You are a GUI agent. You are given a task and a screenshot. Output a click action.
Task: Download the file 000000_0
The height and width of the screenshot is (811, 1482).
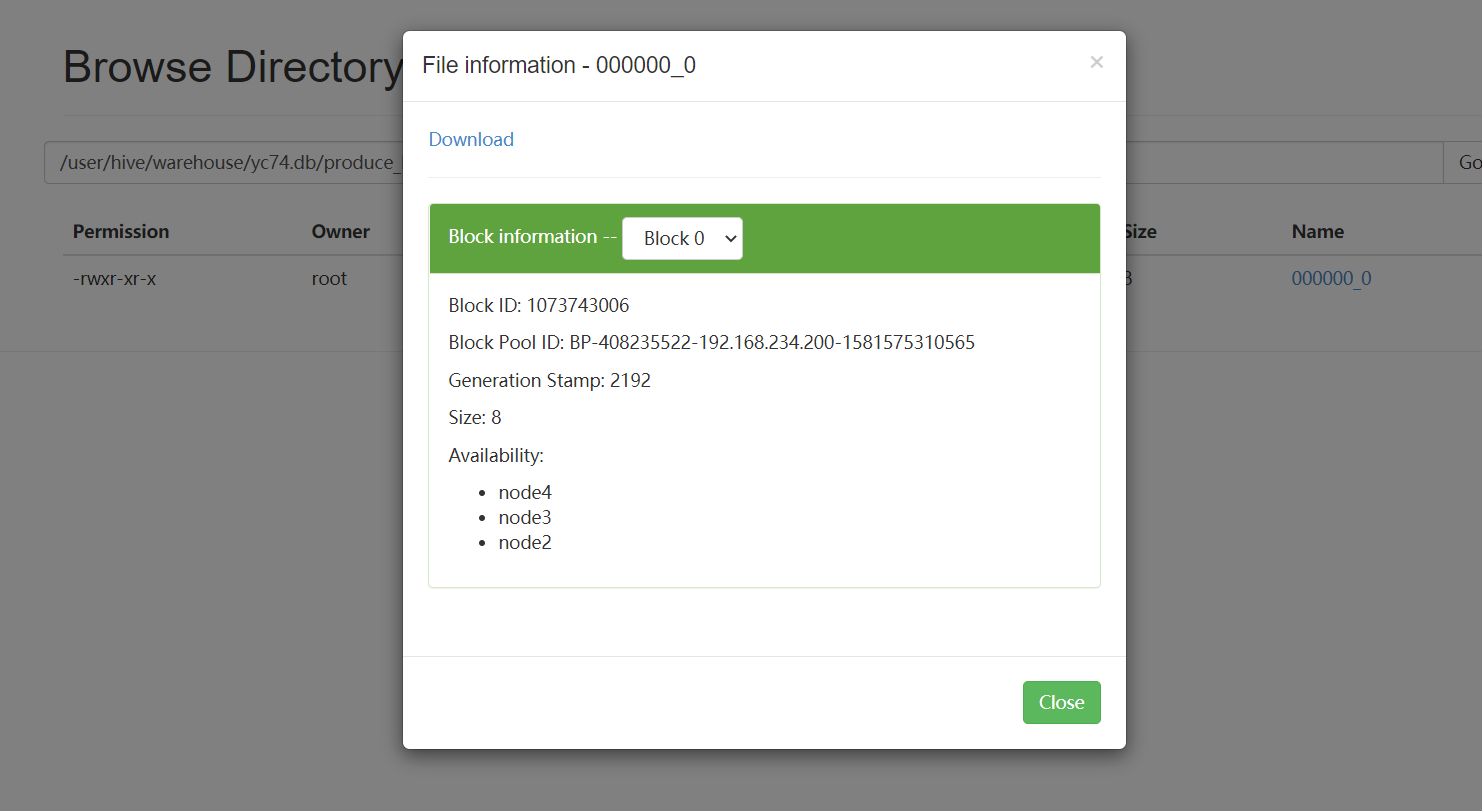coord(470,139)
